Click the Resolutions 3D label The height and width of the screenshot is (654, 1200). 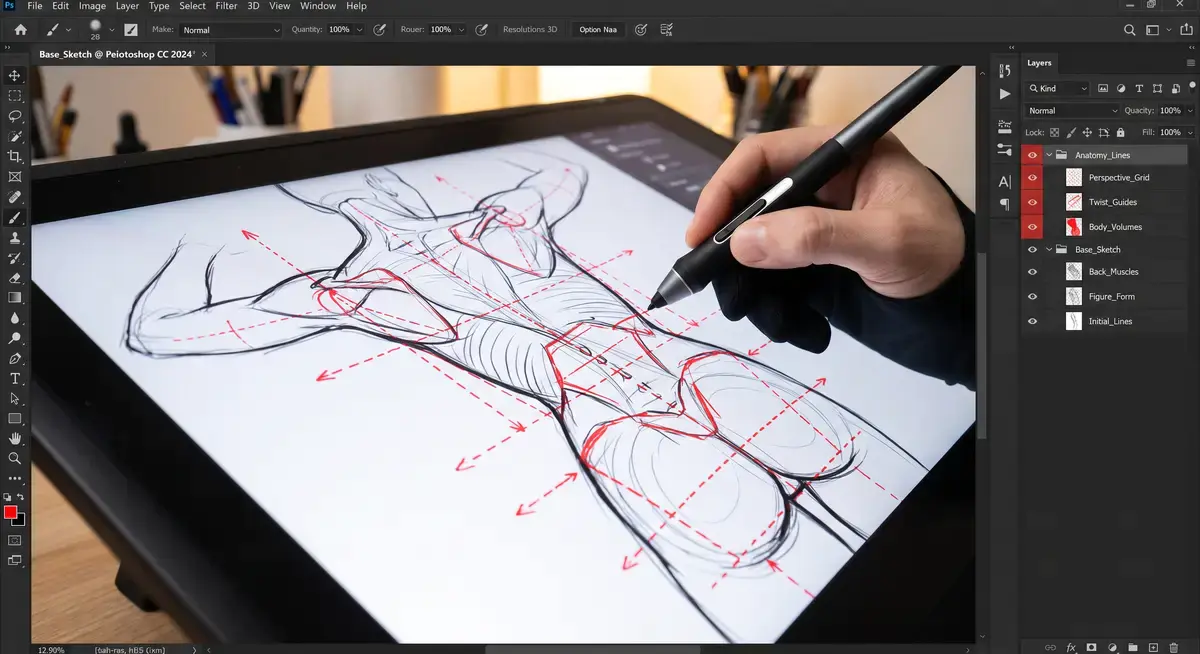pos(530,30)
